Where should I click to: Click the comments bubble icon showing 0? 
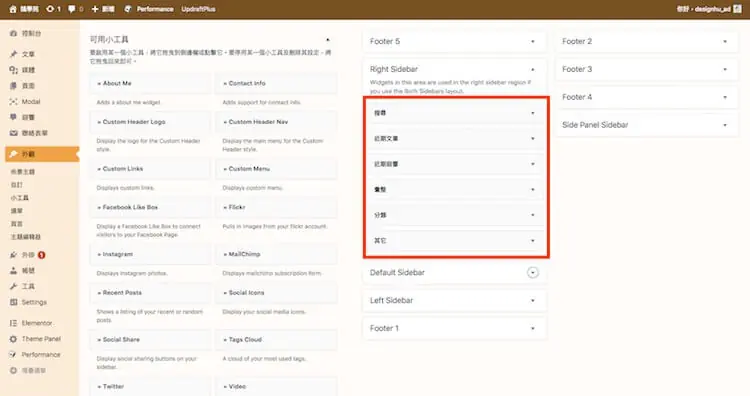point(72,9)
